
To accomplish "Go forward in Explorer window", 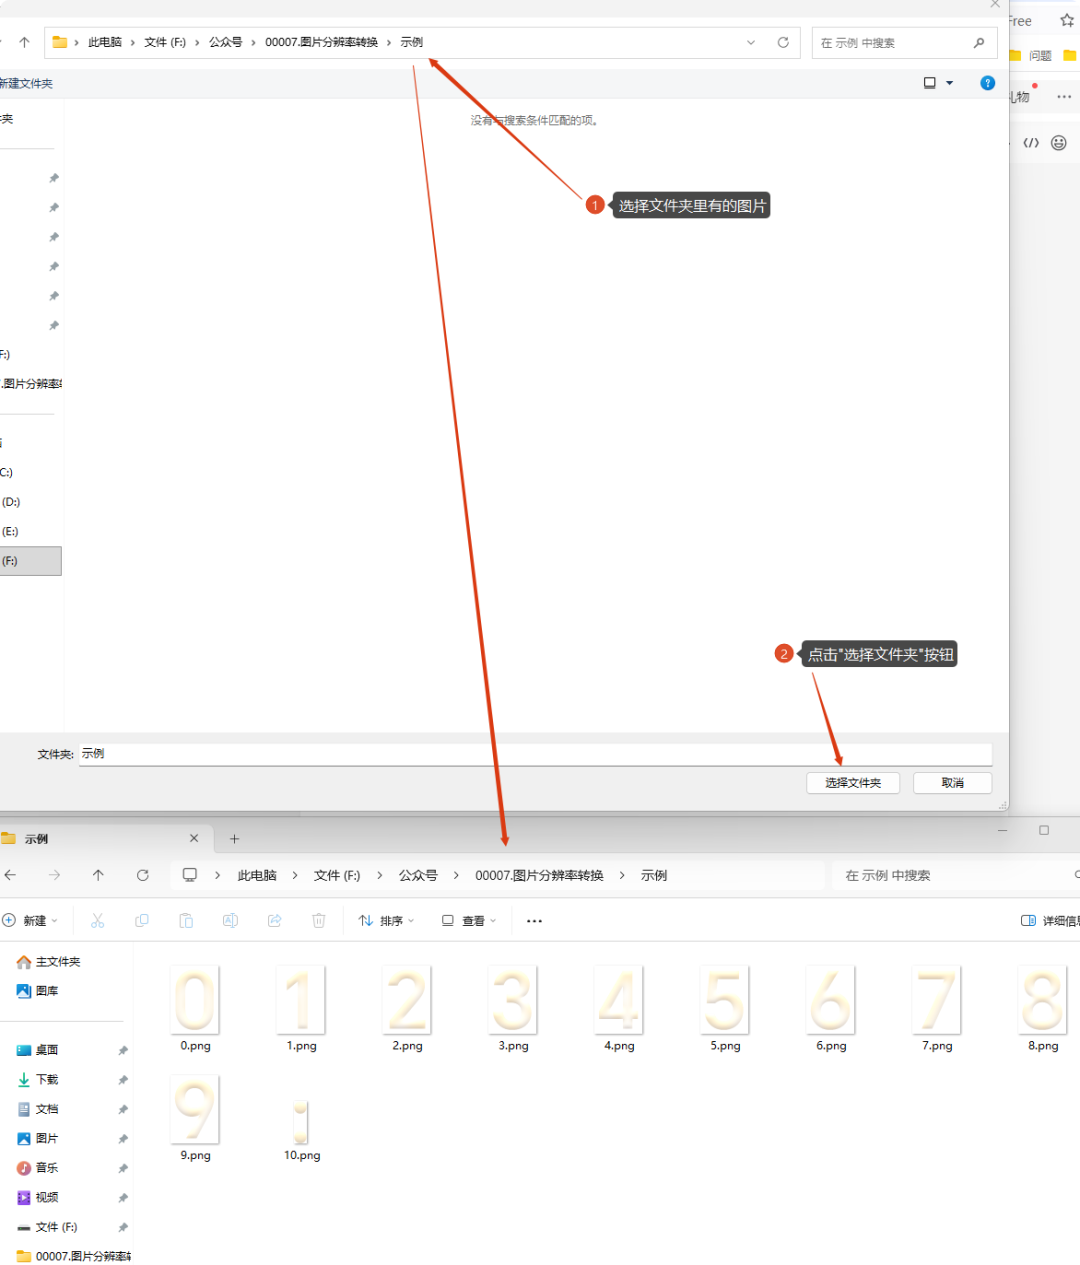I will pyautogui.click(x=54, y=875).
